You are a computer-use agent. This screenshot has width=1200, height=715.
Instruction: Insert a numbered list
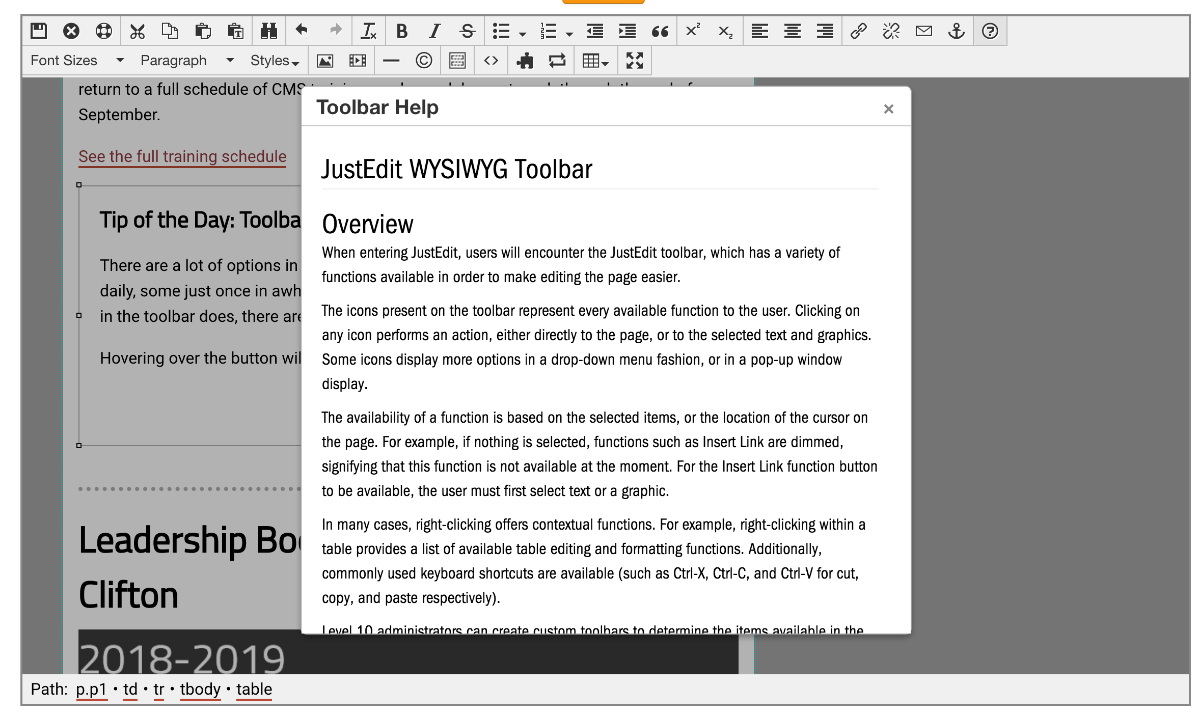click(547, 32)
